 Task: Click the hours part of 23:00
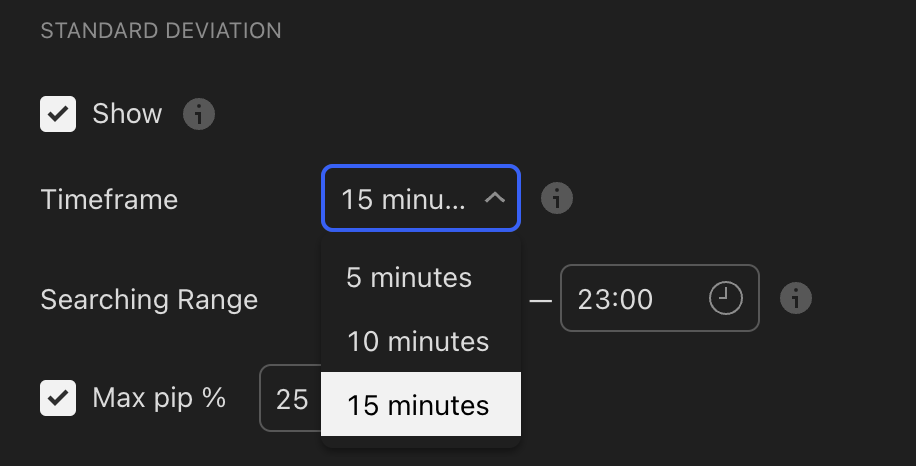[x=591, y=300]
